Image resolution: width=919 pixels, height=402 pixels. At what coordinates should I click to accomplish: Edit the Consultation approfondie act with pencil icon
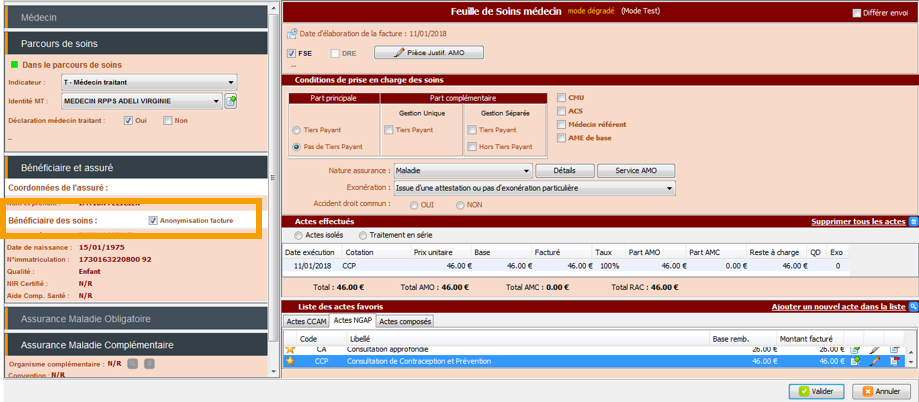[x=874, y=349]
